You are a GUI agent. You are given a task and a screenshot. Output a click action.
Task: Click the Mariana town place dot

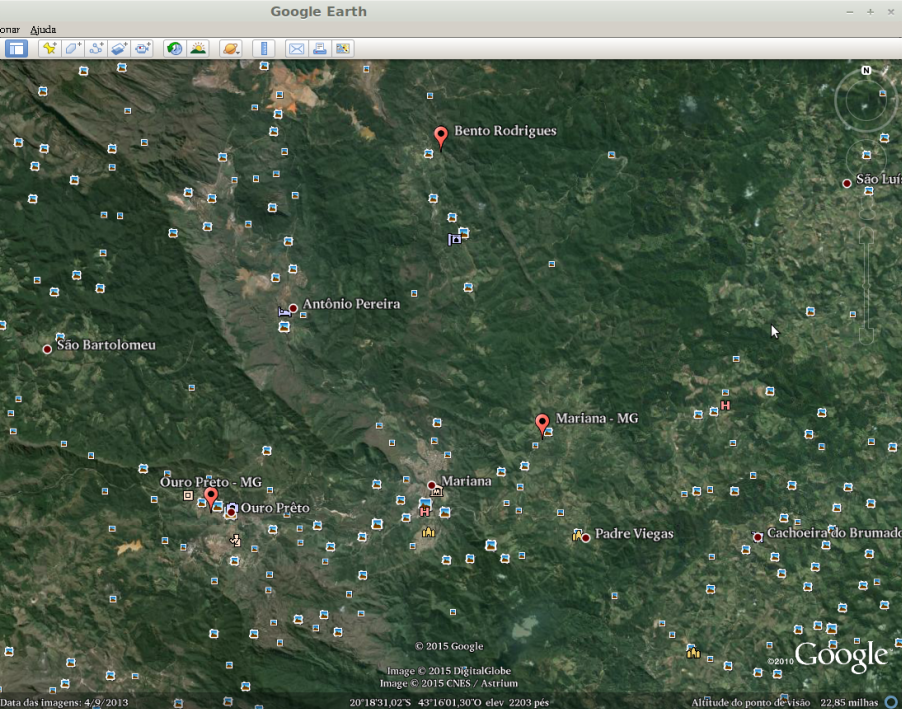click(431, 485)
